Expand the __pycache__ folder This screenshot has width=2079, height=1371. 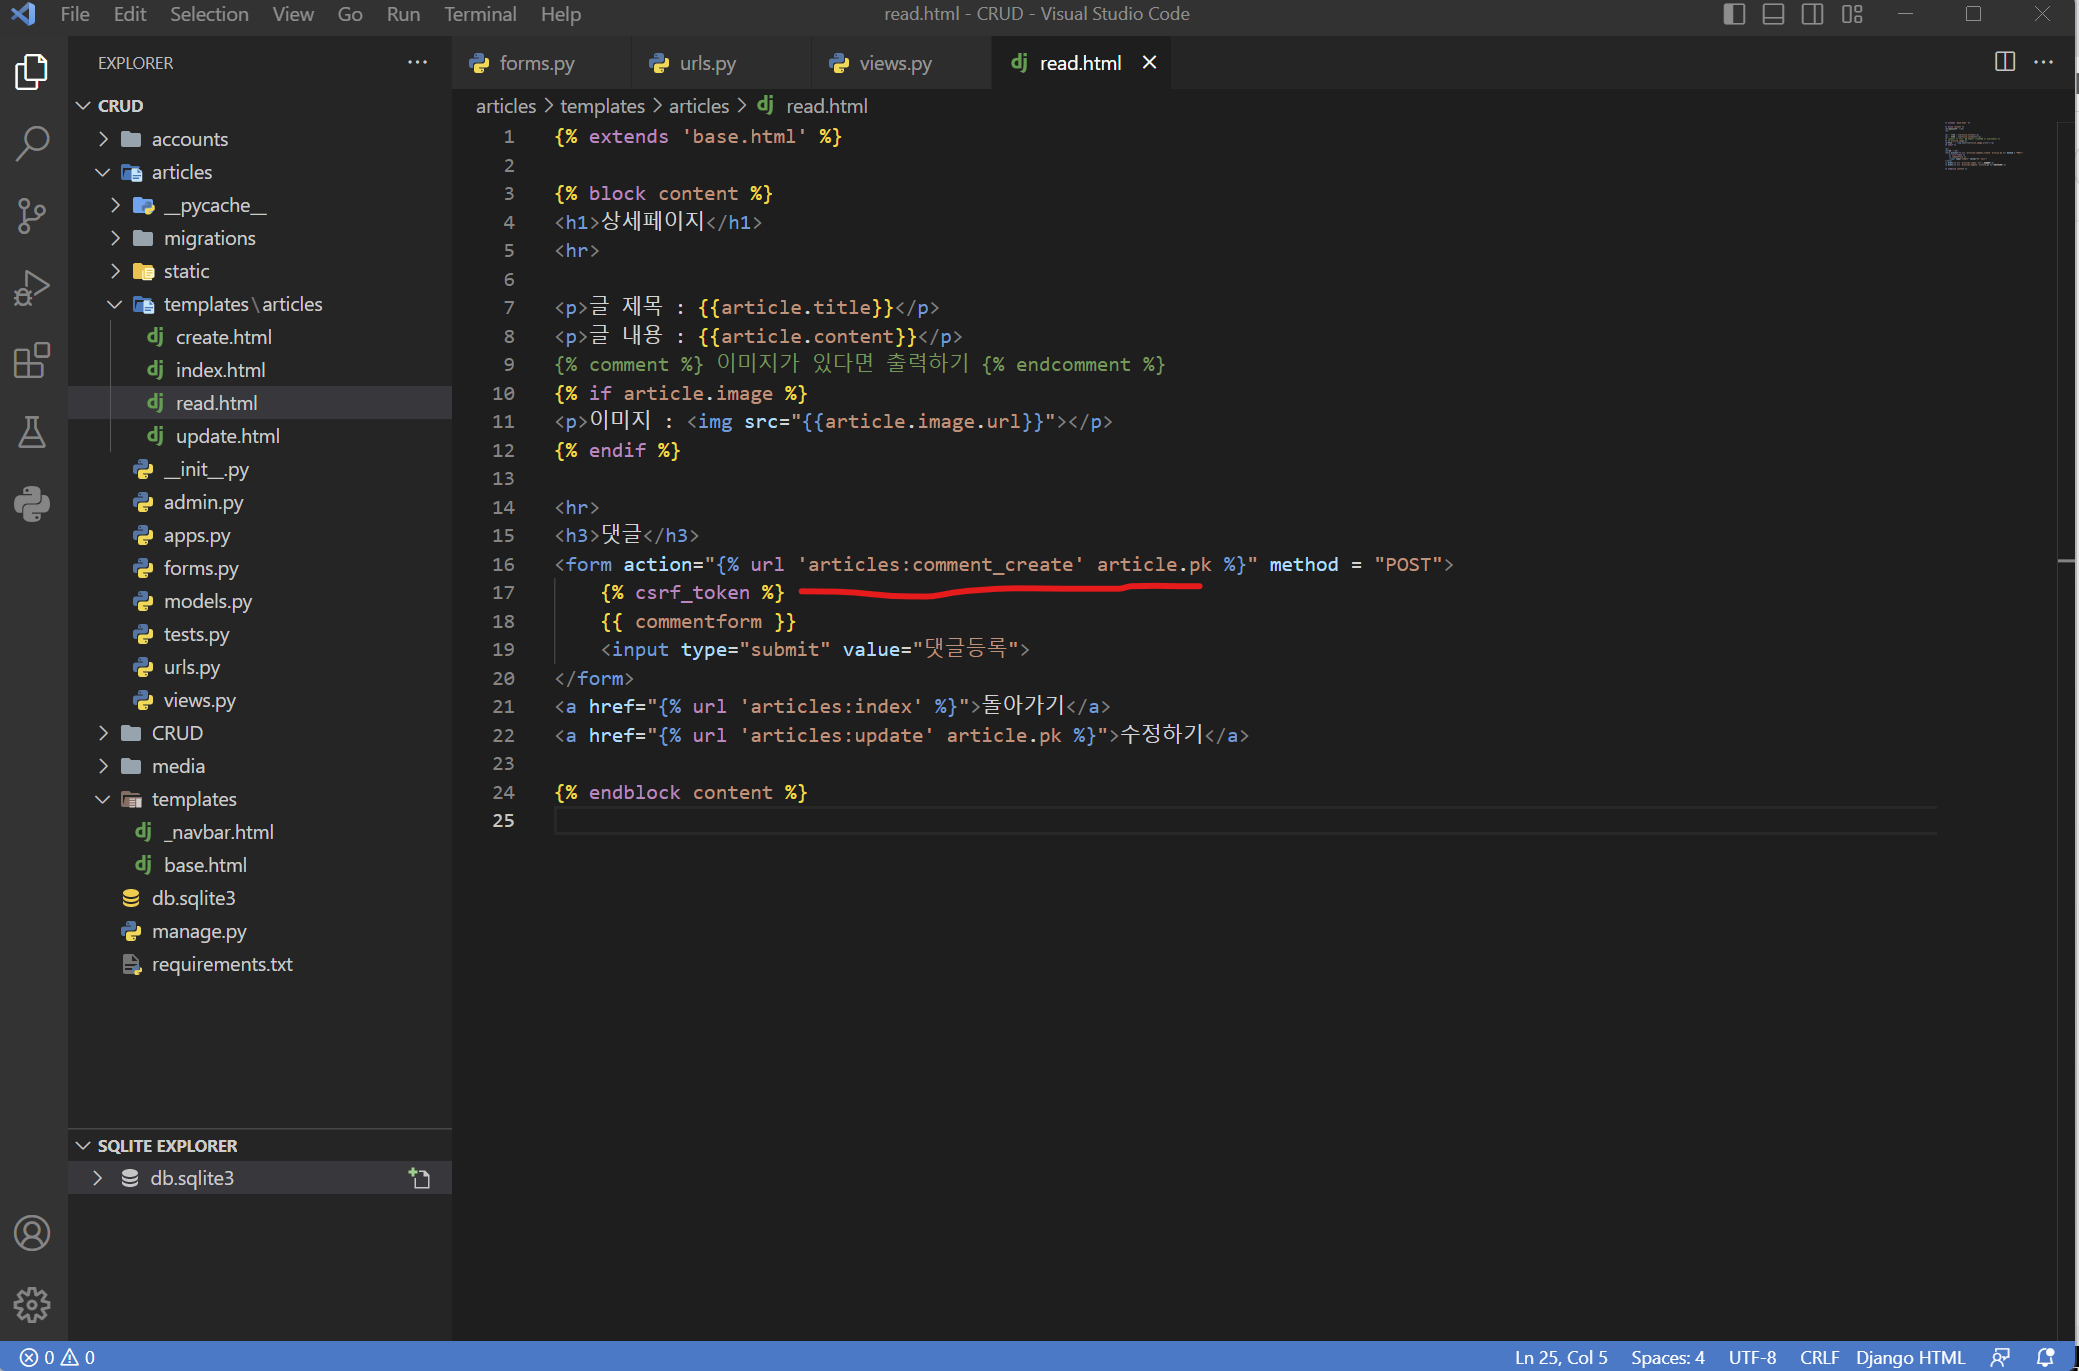[x=115, y=205]
